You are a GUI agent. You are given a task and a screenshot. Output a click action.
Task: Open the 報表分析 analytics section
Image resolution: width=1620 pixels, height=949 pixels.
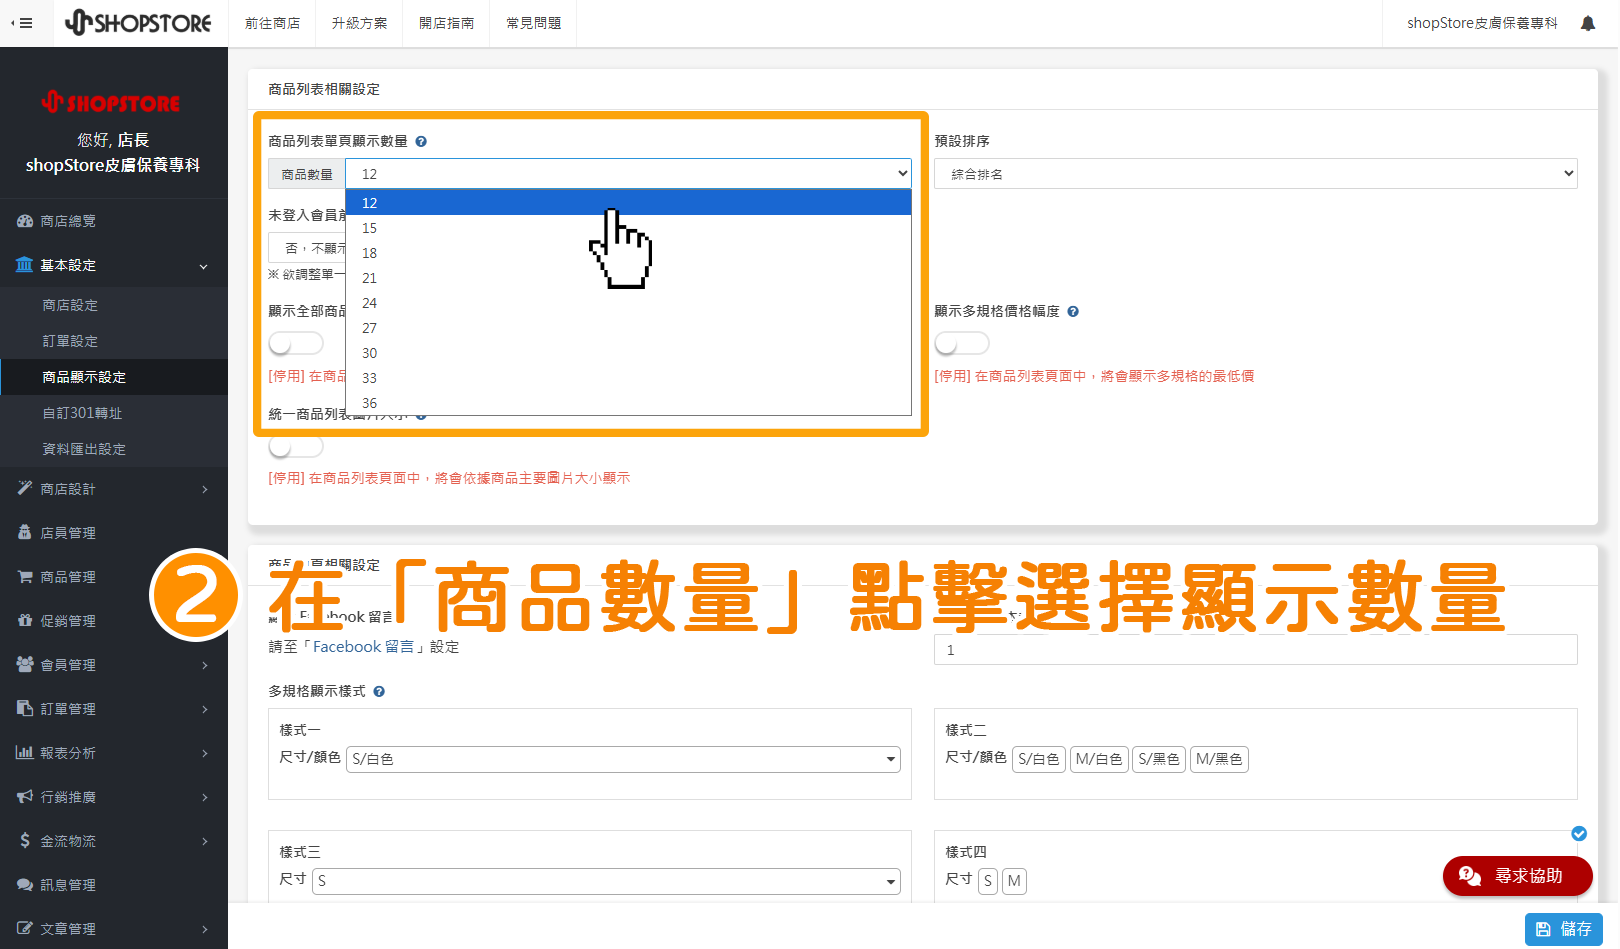[68, 752]
